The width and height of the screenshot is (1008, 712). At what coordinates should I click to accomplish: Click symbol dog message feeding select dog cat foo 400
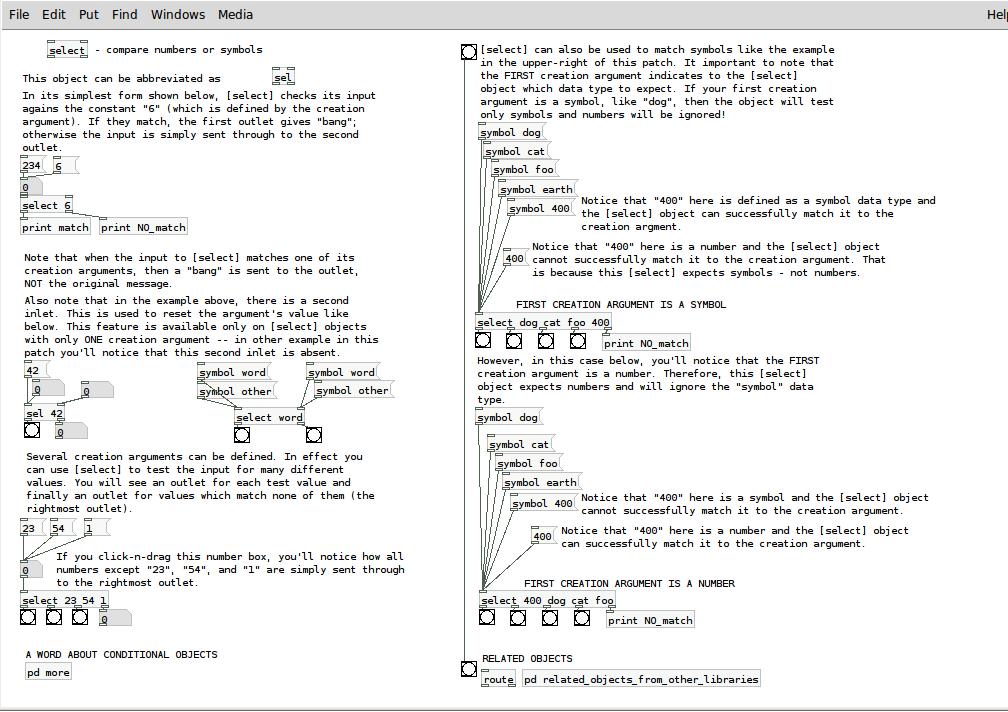512,132
